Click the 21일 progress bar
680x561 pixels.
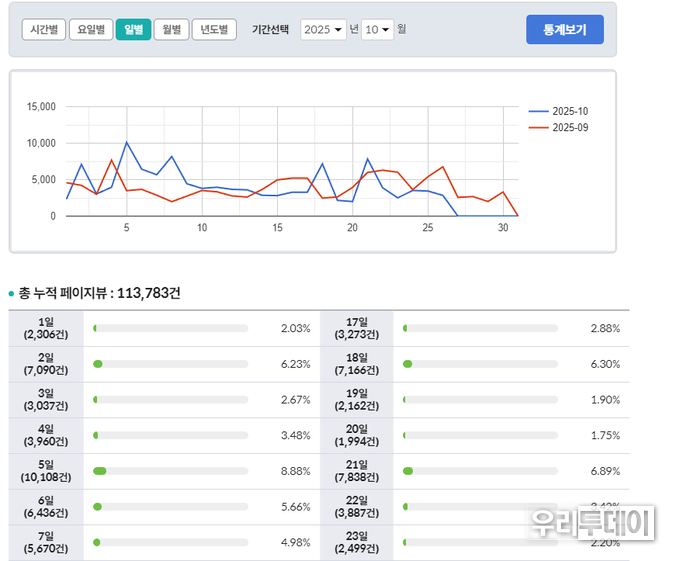(480, 471)
